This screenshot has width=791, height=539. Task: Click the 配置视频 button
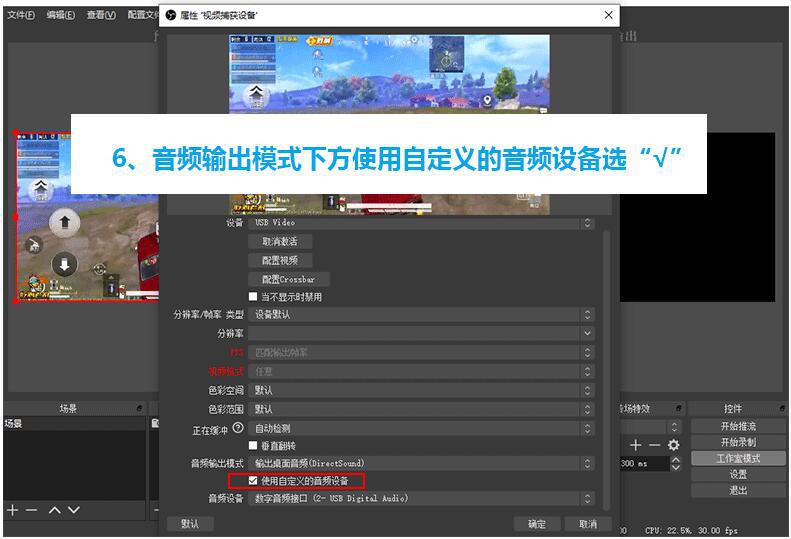coord(279,260)
